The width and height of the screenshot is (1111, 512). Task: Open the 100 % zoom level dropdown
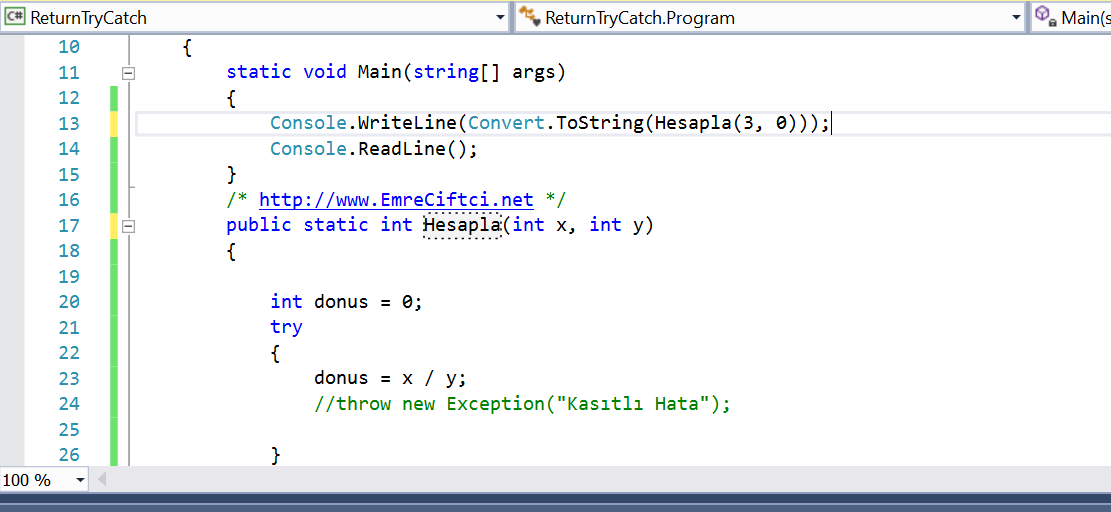(x=79, y=480)
